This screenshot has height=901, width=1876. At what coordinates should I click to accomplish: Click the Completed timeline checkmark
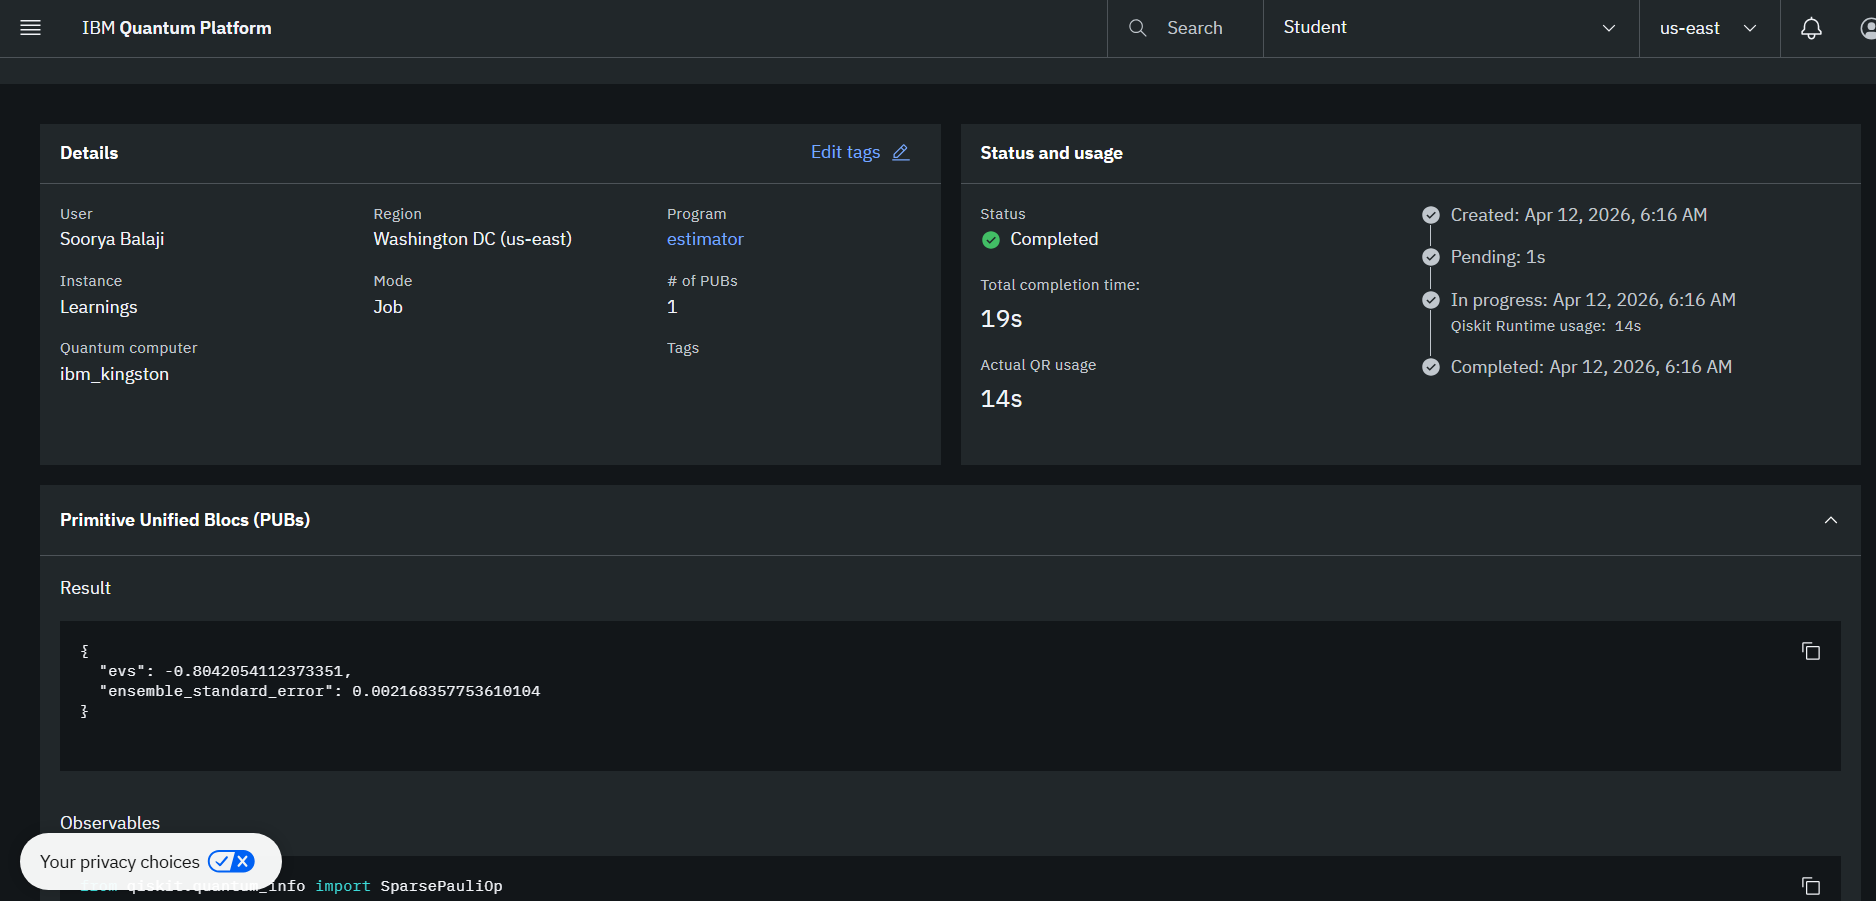pos(1431,367)
